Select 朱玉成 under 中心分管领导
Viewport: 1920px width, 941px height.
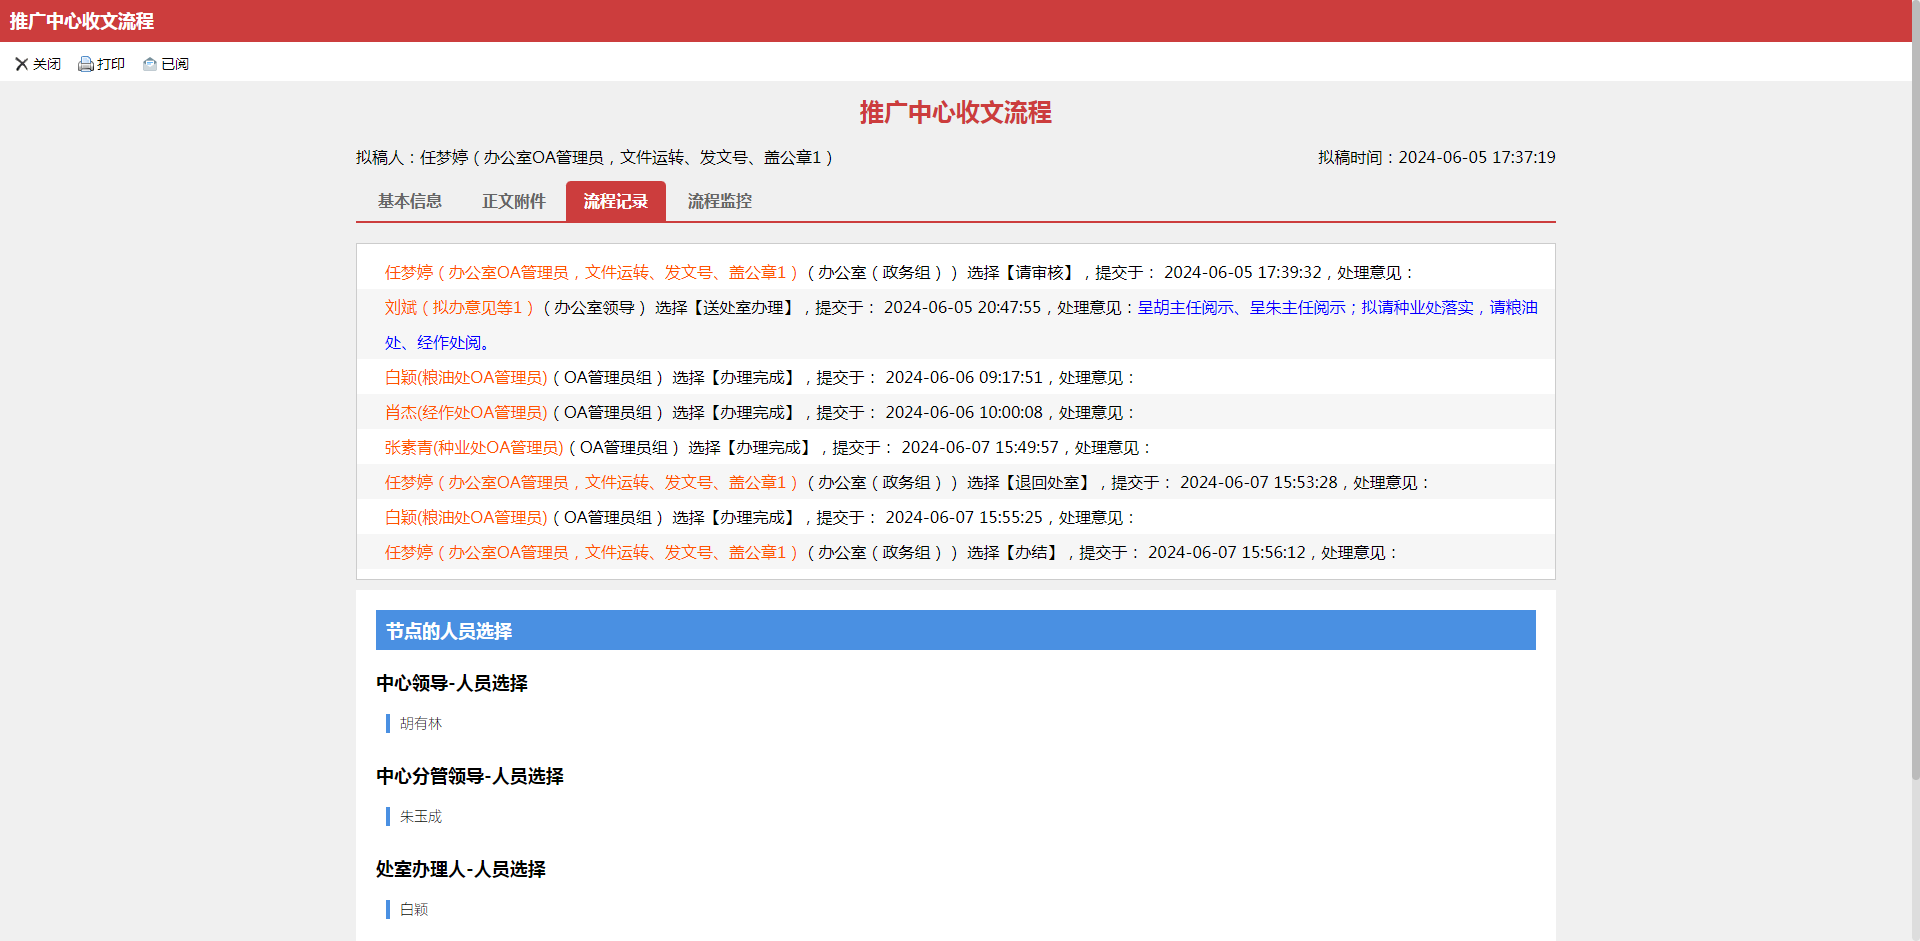click(x=420, y=817)
